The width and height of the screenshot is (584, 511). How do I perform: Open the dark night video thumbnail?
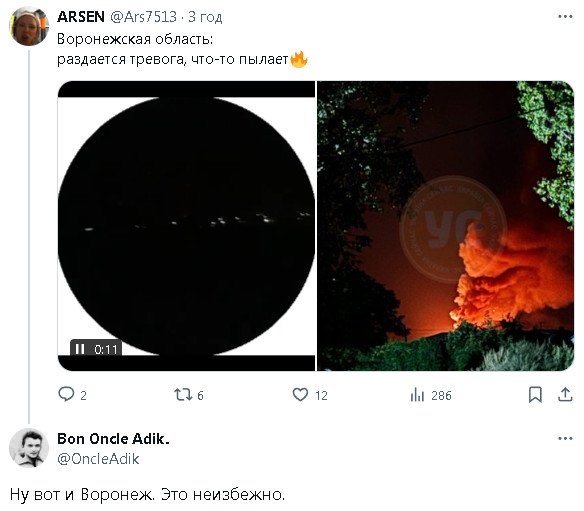186,226
